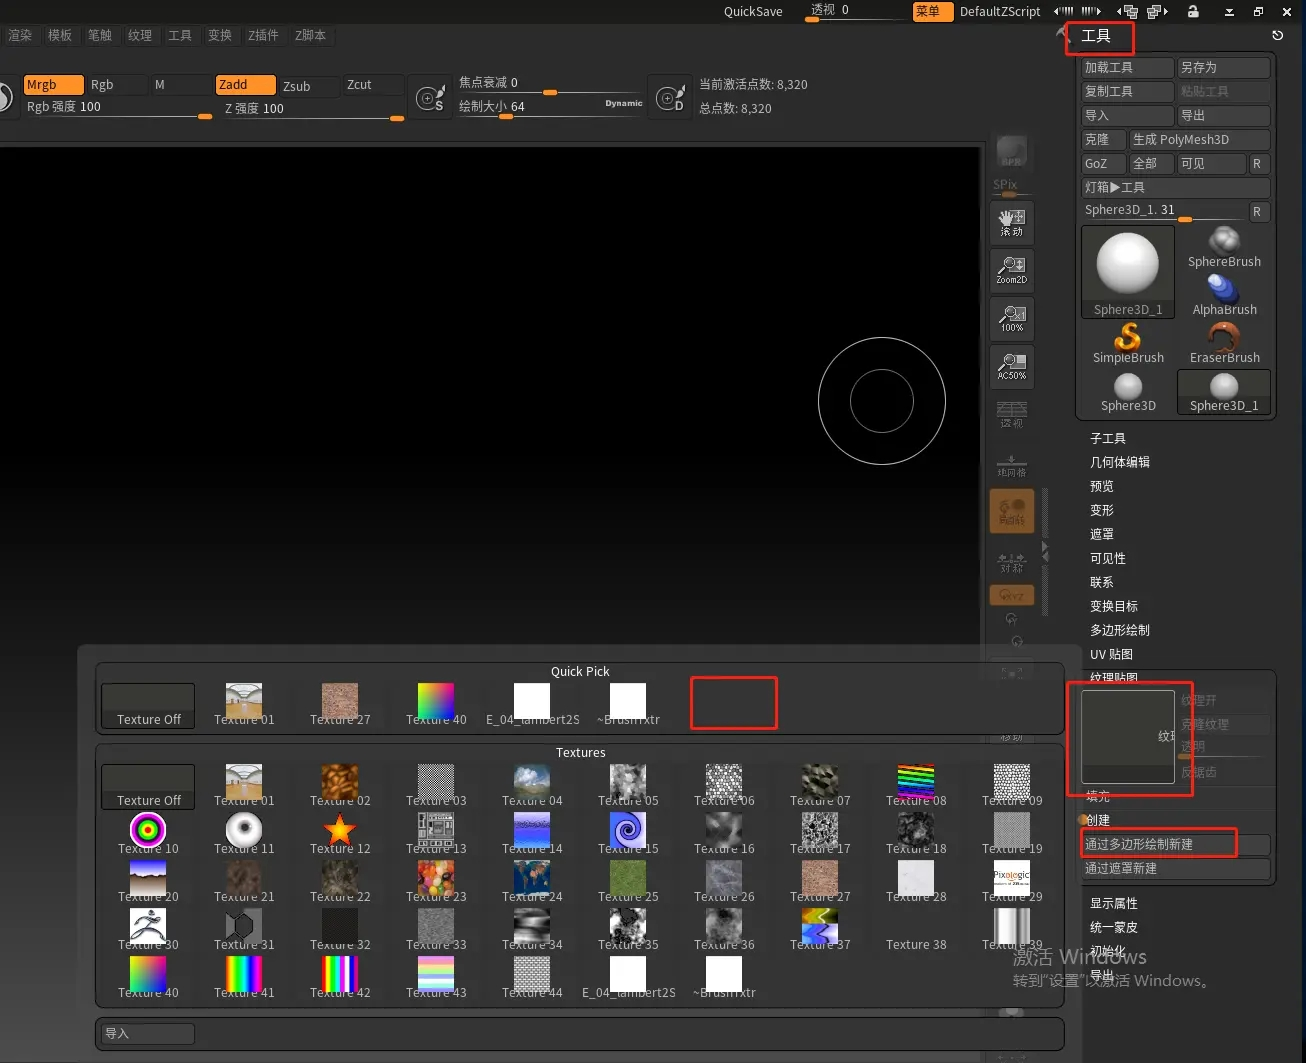Screen dimensions: 1306x1063
Task: Toggle the orange 局部 local button
Action: click(1011, 511)
